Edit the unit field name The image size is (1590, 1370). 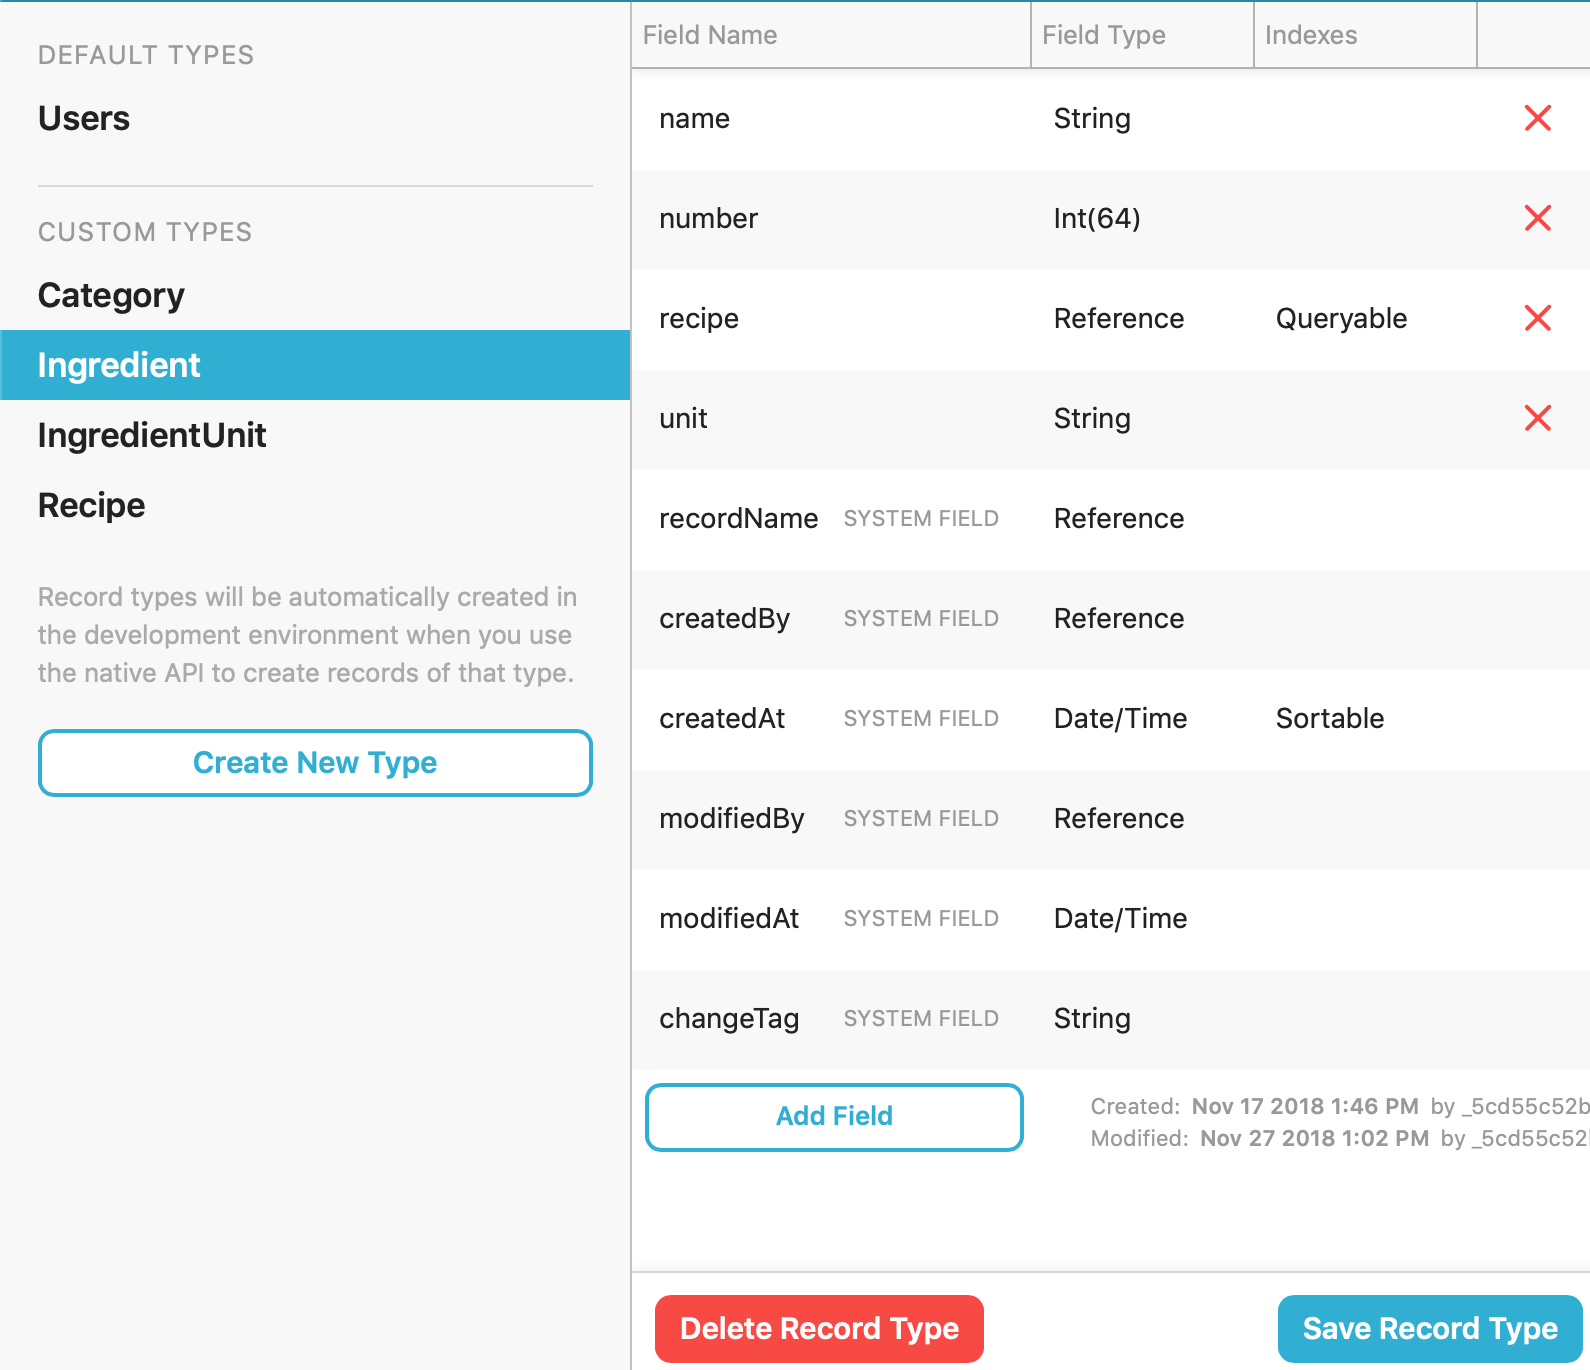tap(684, 418)
